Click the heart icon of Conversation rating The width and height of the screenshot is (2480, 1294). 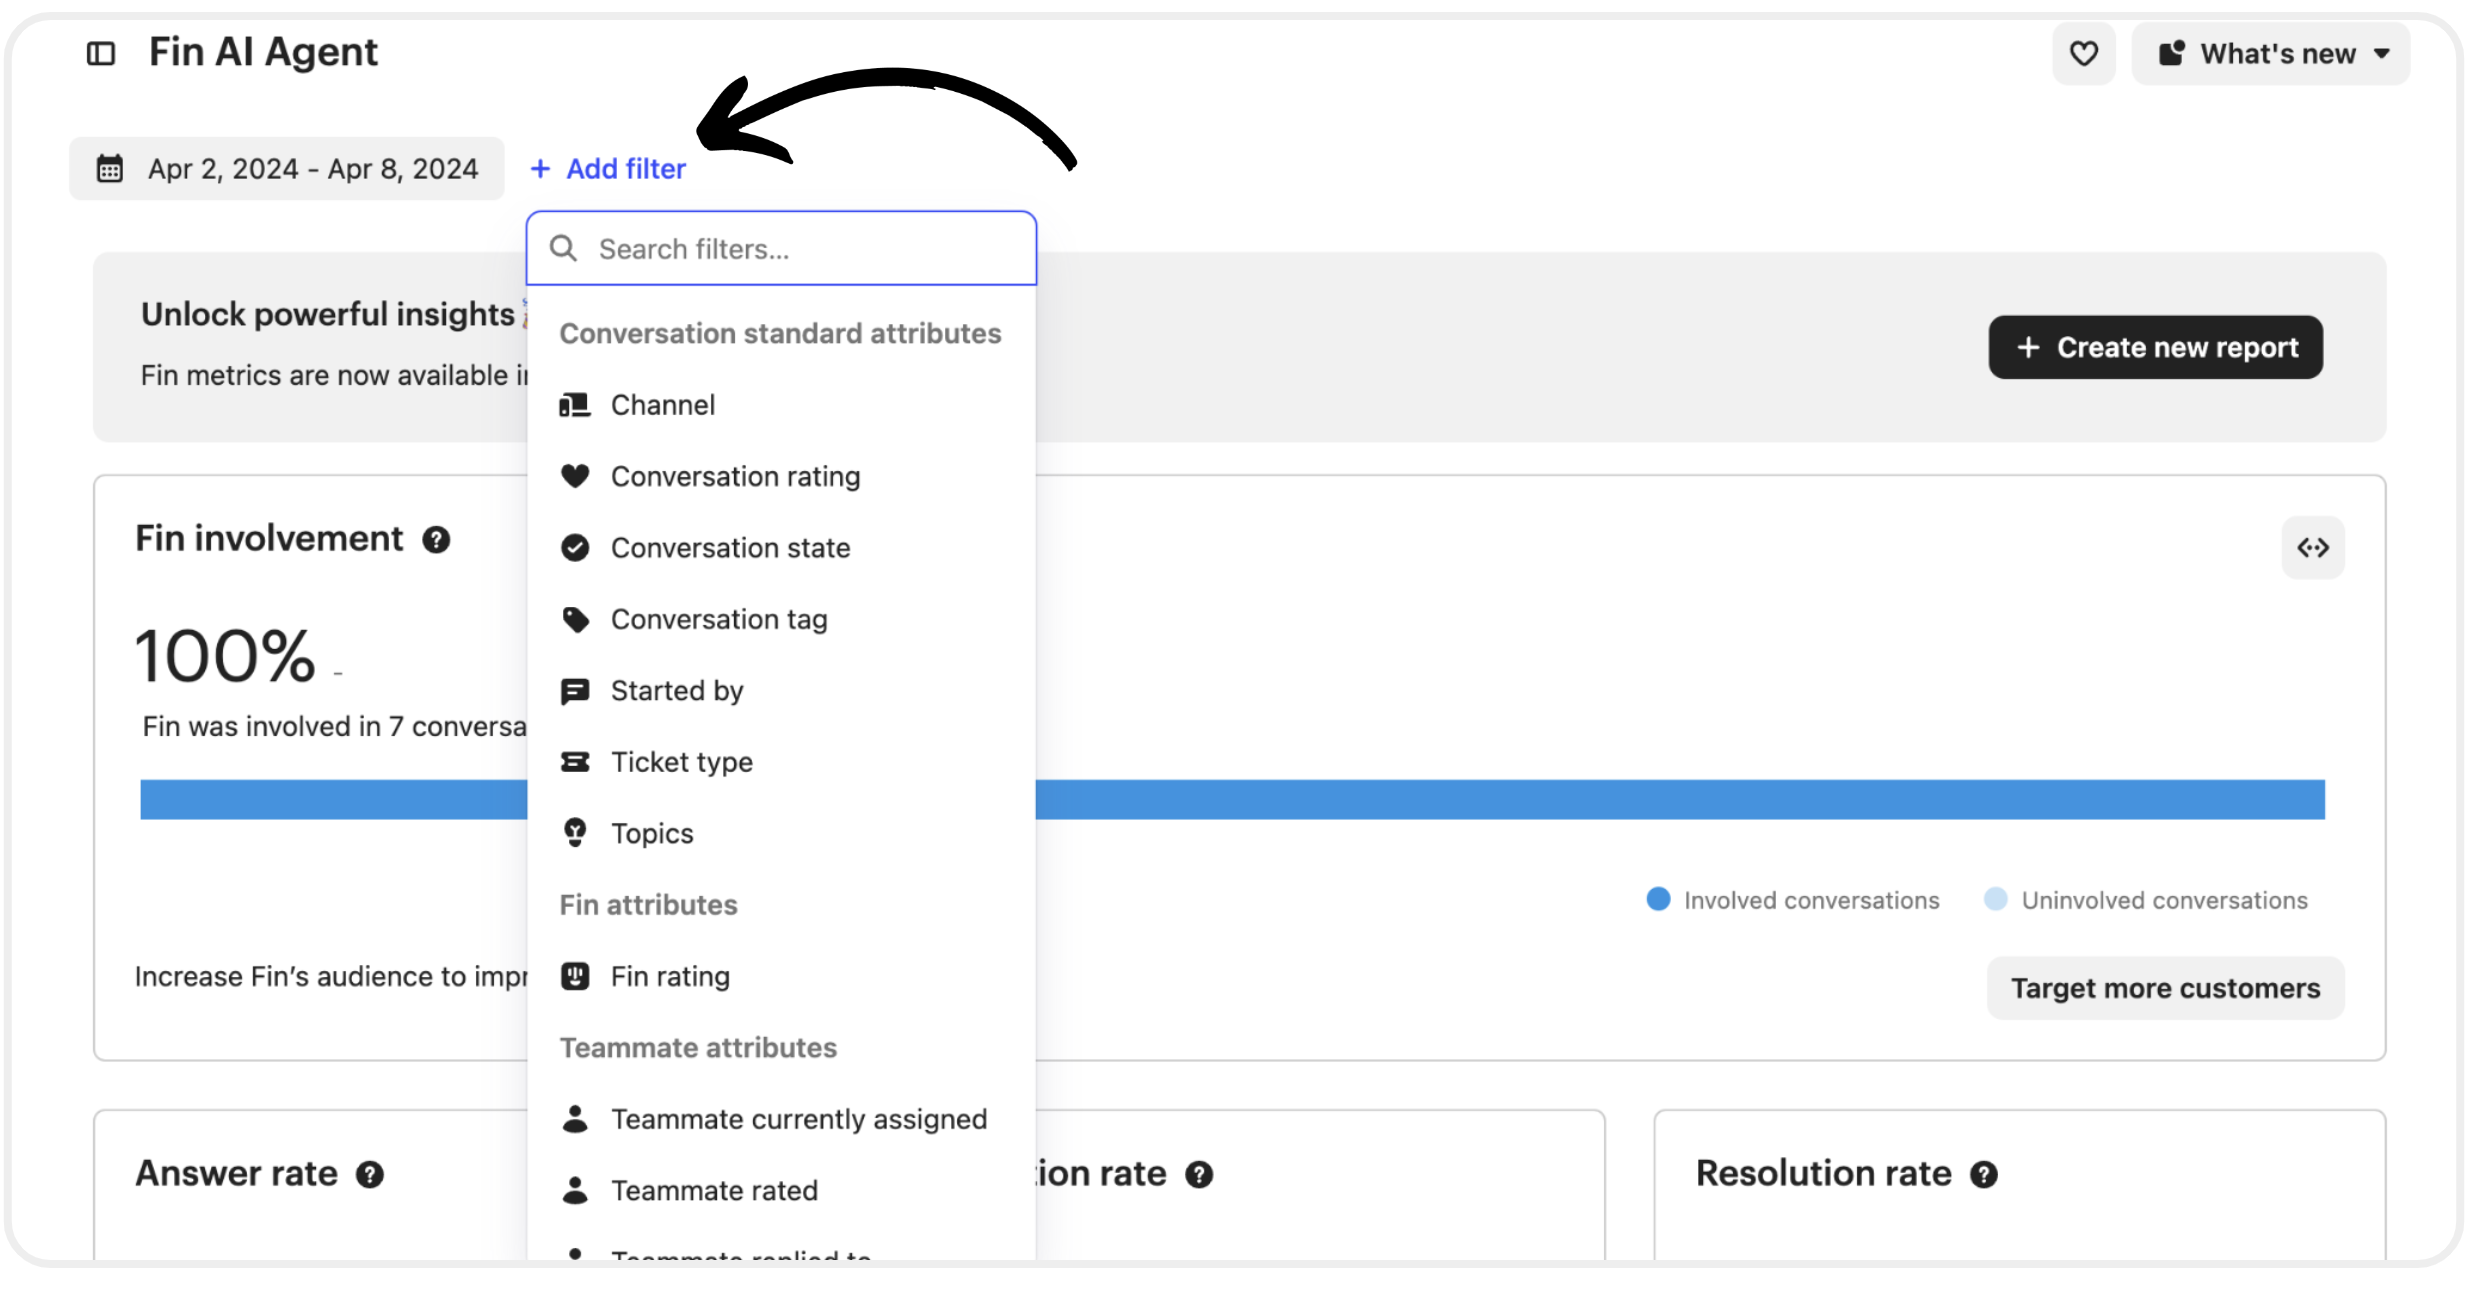(x=575, y=476)
